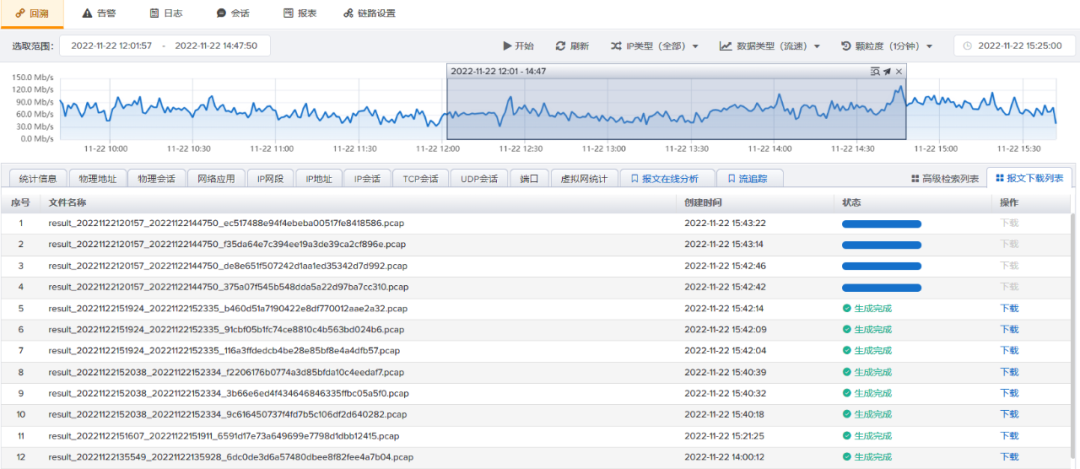Download file in row 6 (91cbf05b...)
This screenshot has width=1080, height=469.
1009,329
